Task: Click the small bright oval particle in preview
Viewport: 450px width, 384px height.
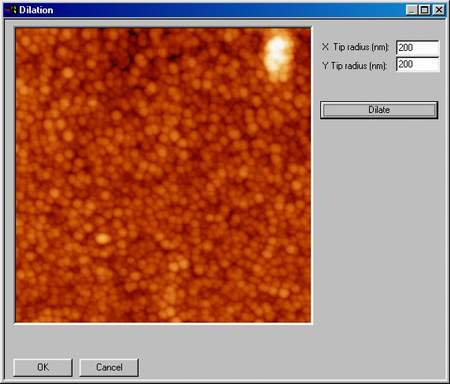Action: 103,238
